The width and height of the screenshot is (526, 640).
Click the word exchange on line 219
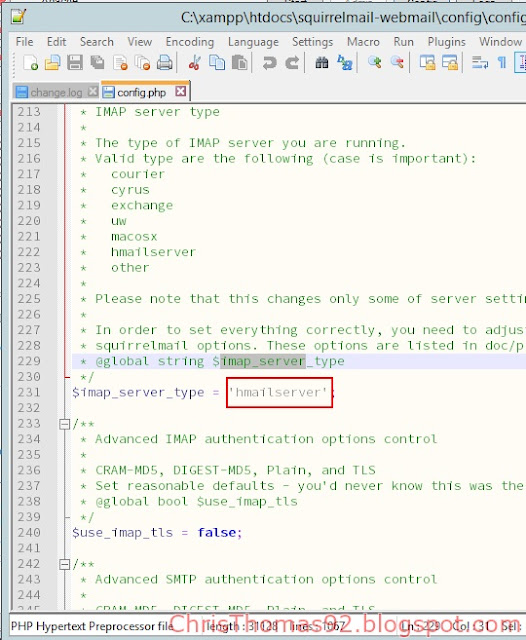(x=142, y=205)
